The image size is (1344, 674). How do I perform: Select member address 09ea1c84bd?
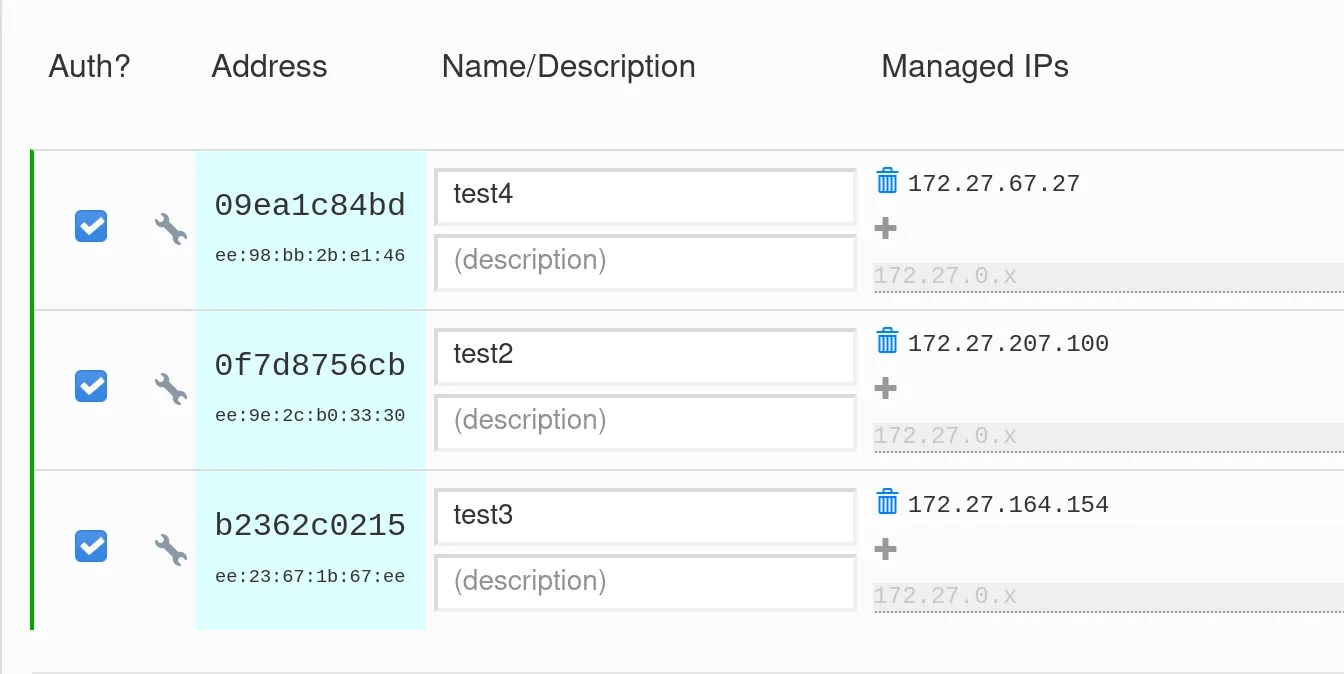pyautogui.click(x=310, y=205)
